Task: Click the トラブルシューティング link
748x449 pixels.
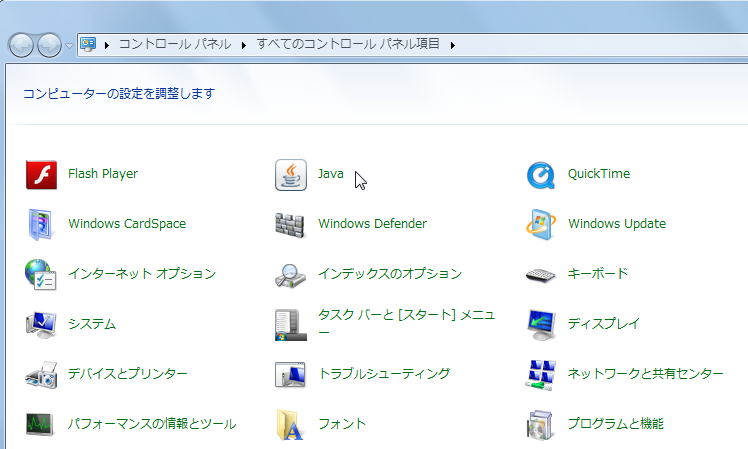Action: pos(384,374)
